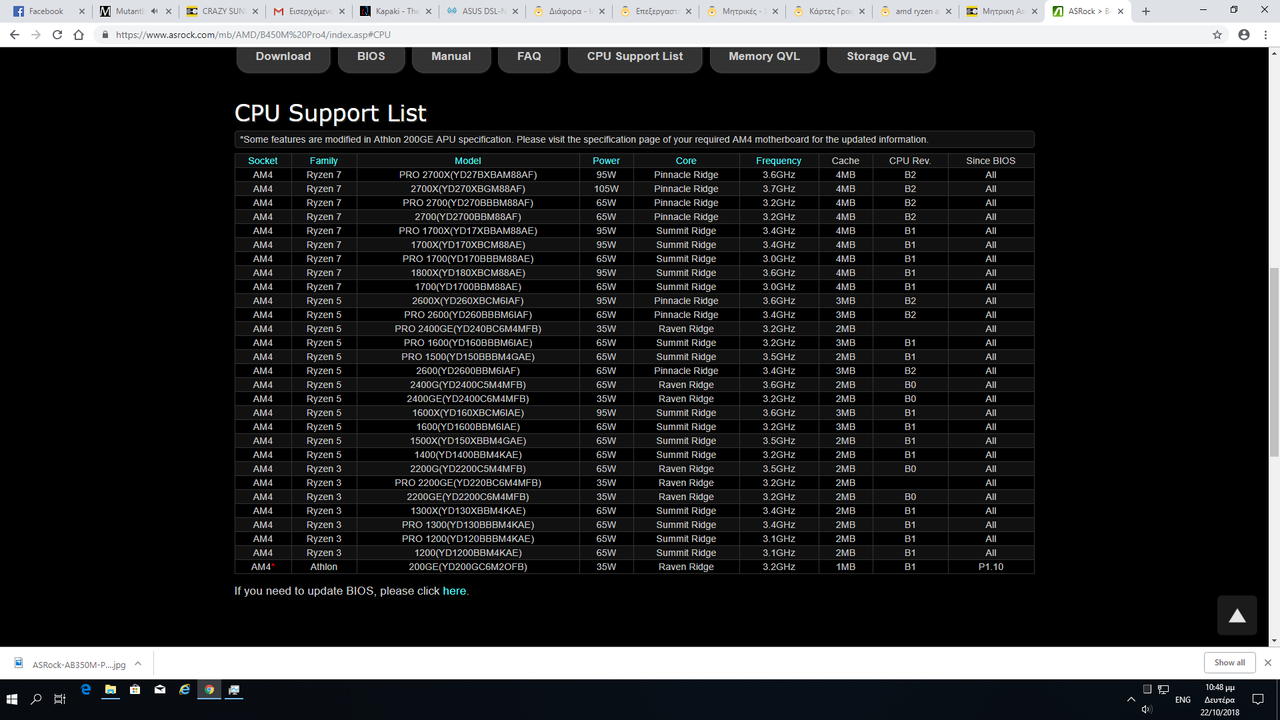1280x720 pixels.
Task: Bookmark this page with the star icon
Action: point(1217,34)
